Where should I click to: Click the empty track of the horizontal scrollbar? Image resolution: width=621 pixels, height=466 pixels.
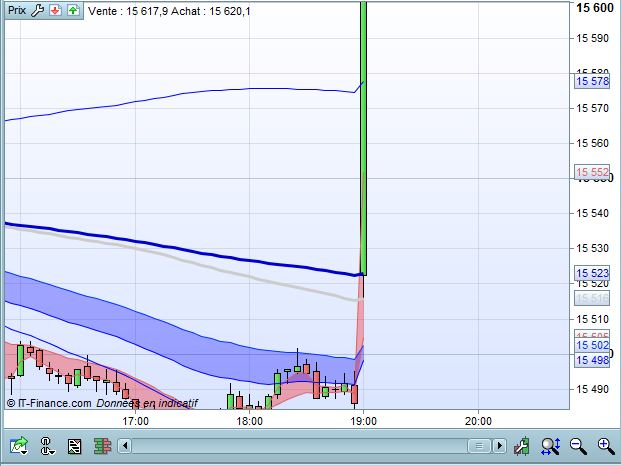coord(299,446)
